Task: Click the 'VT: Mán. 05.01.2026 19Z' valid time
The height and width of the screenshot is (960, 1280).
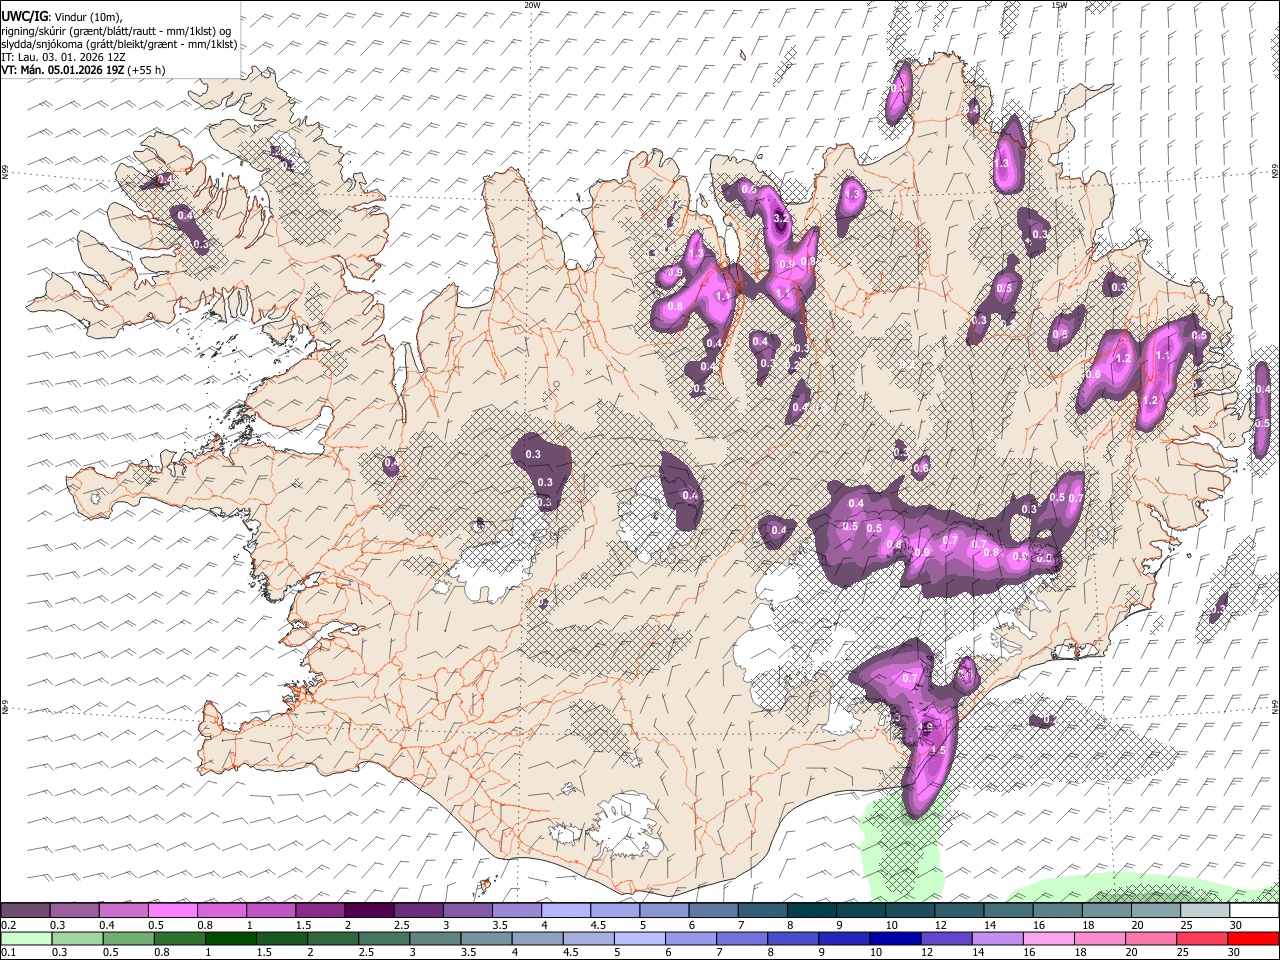Action: tap(62, 70)
